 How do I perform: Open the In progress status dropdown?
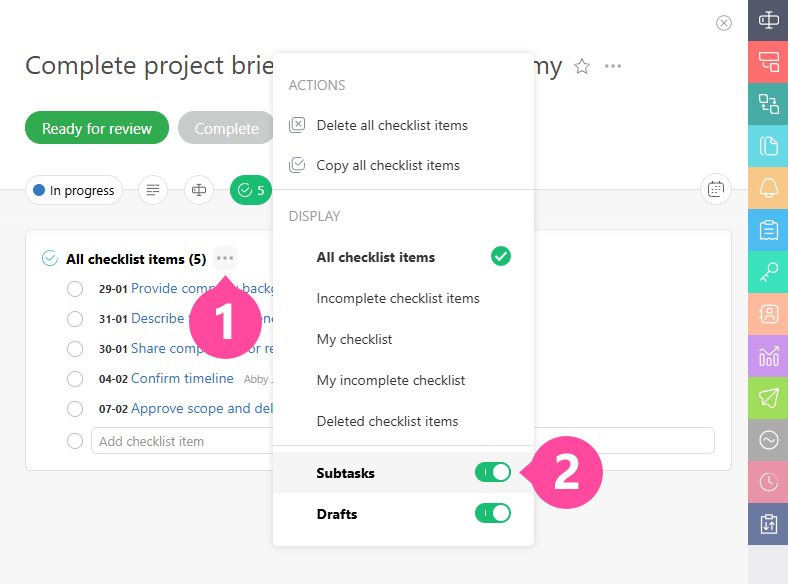click(x=73, y=190)
